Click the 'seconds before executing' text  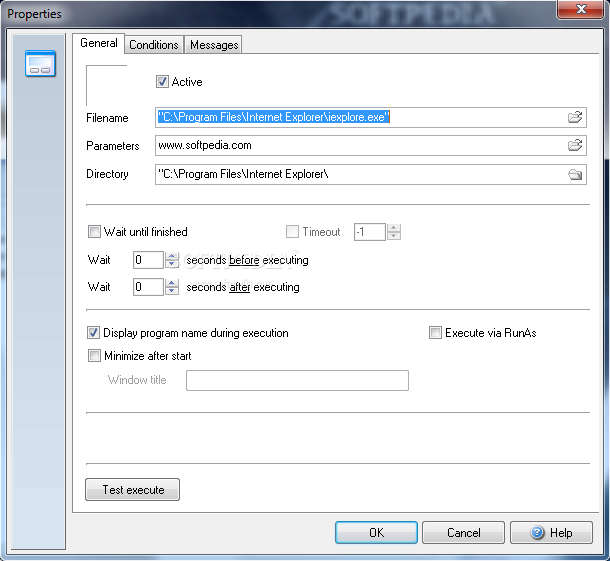(x=247, y=260)
